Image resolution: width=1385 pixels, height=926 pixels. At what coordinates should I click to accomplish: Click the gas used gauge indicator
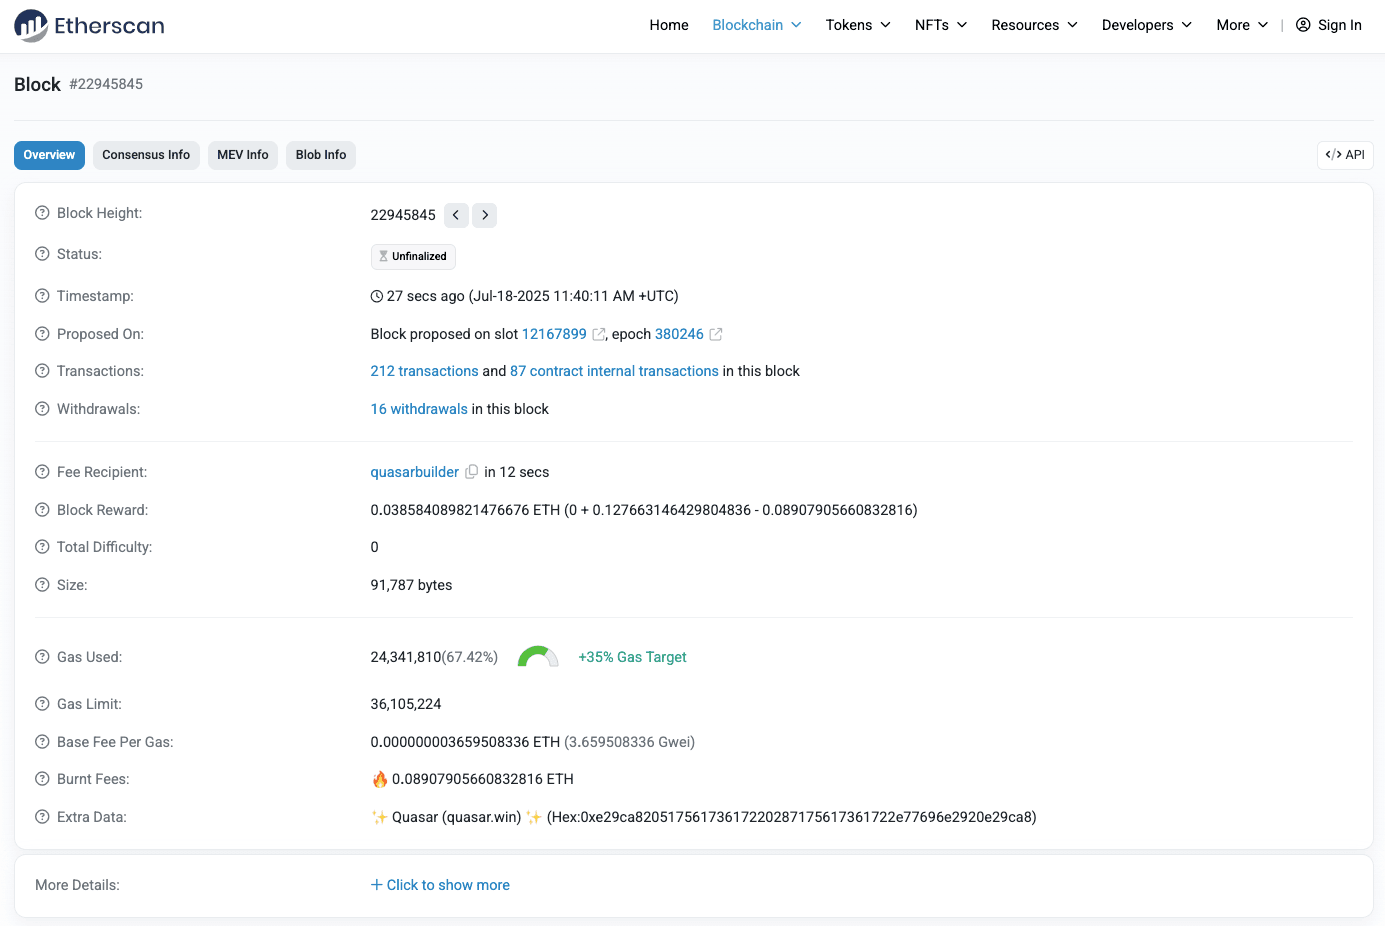(x=538, y=657)
